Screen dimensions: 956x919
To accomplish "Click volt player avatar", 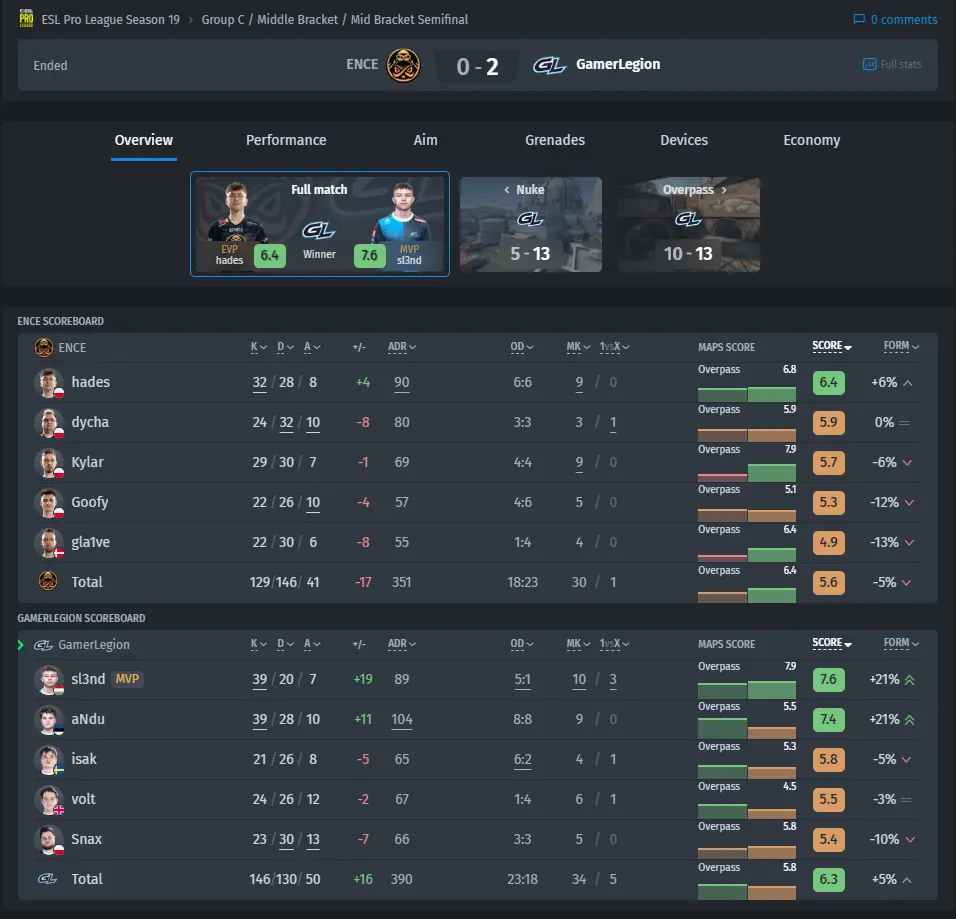I will click(x=49, y=799).
